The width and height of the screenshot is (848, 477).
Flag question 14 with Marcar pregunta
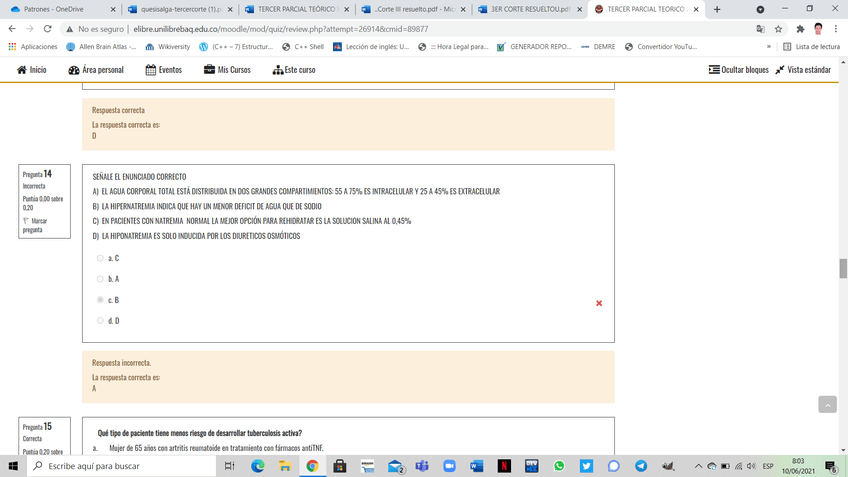click(x=35, y=225)
